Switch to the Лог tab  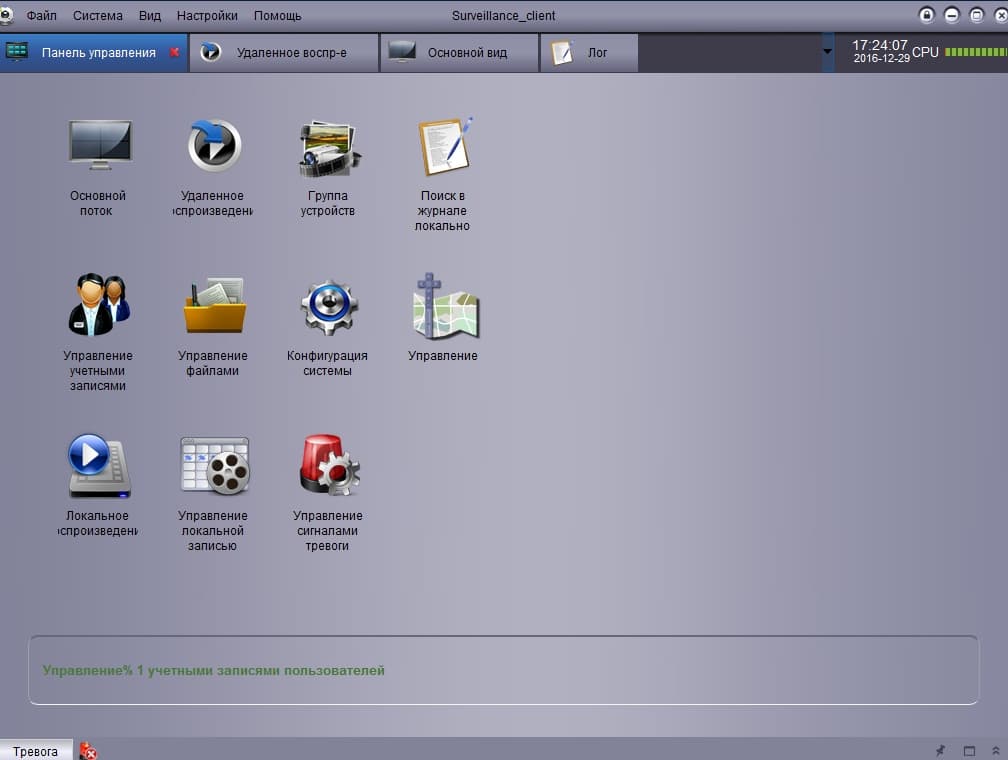point(590,53)
